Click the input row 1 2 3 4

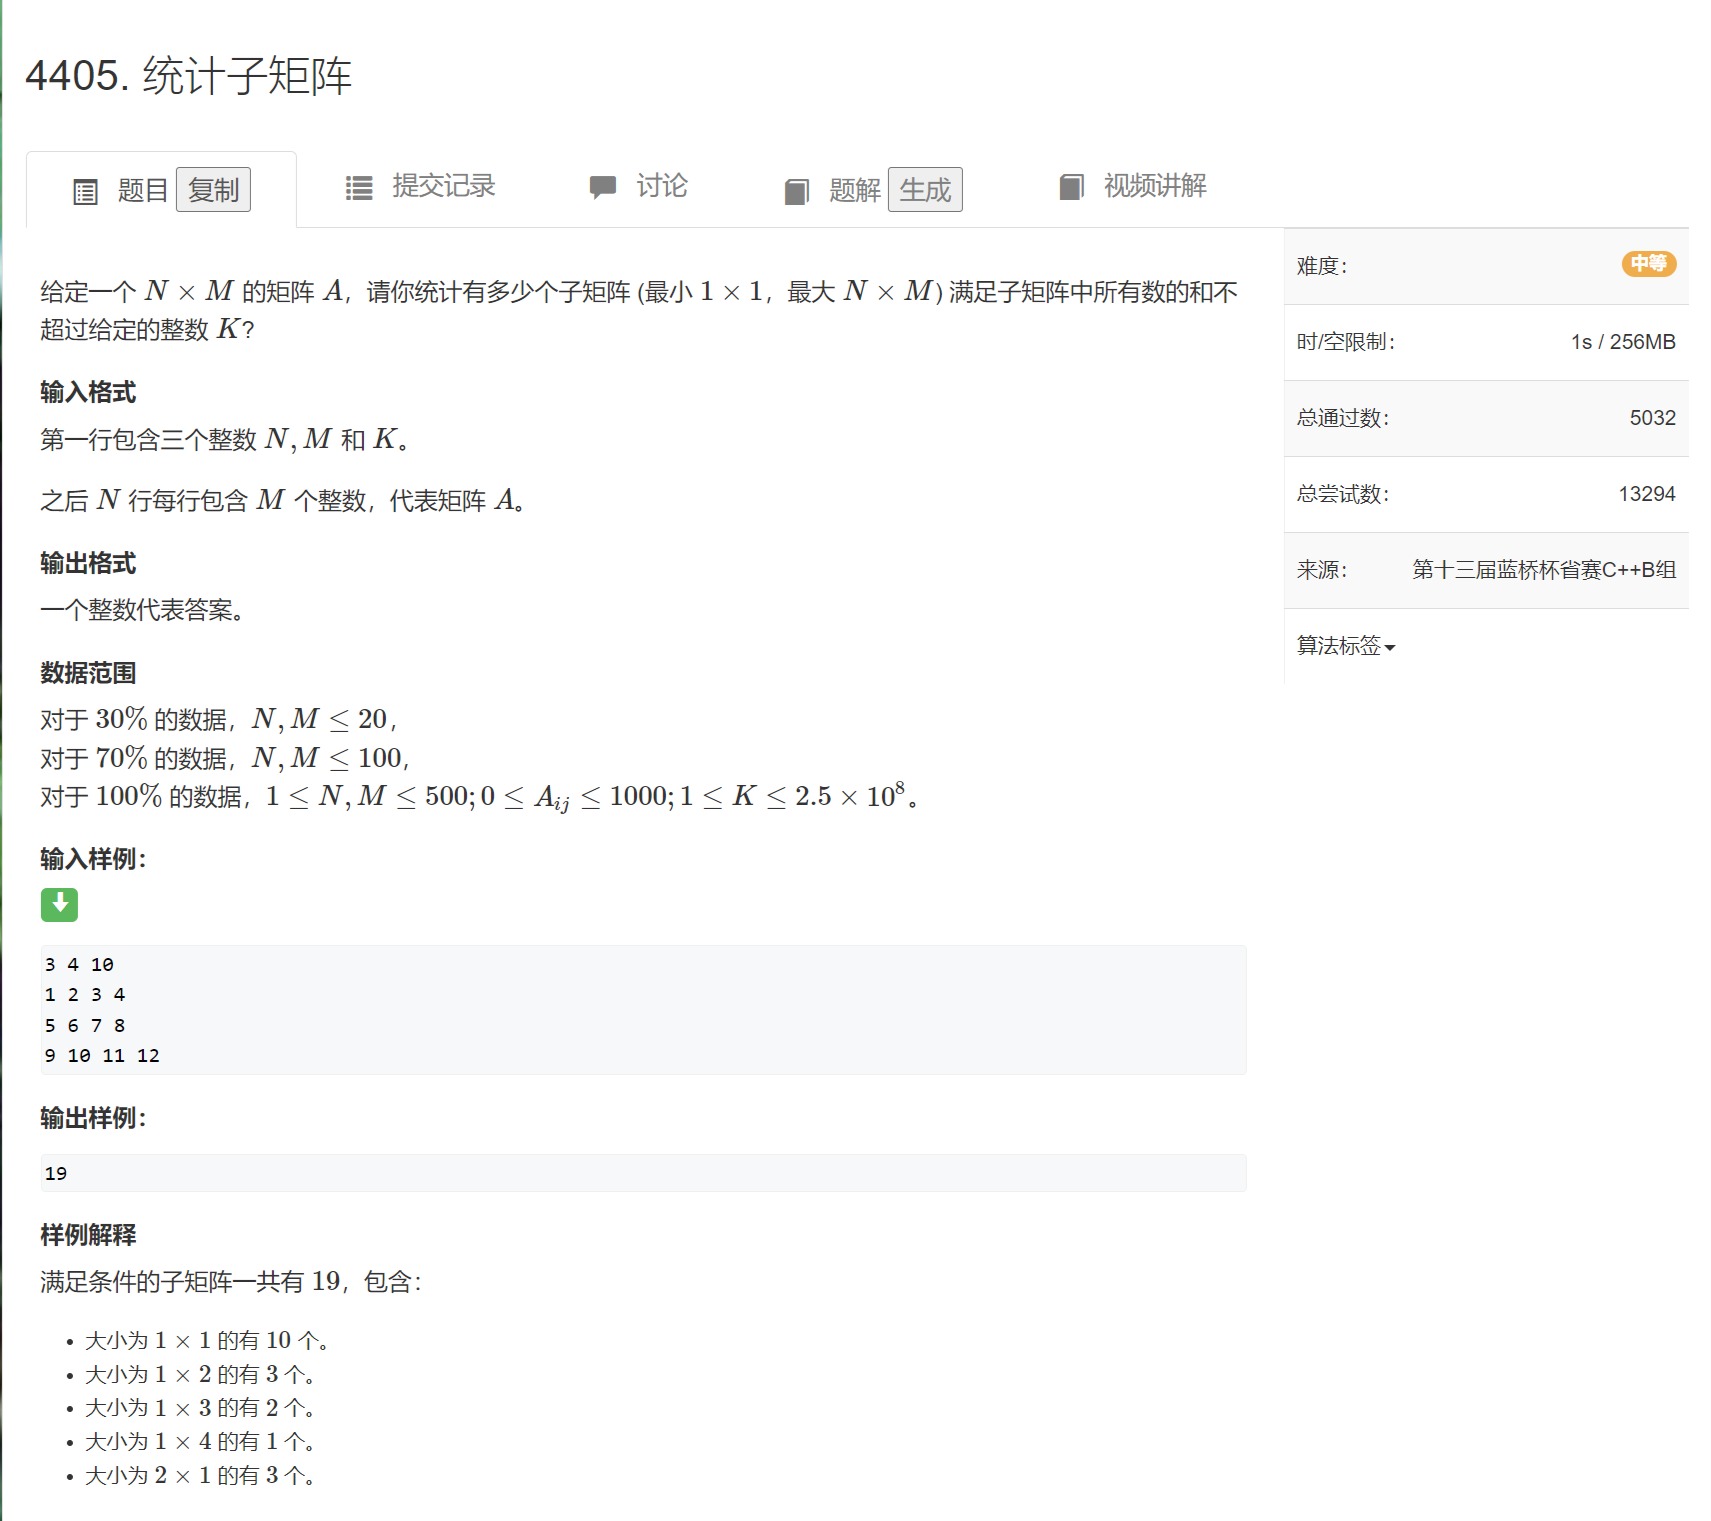tap(84, 995)
